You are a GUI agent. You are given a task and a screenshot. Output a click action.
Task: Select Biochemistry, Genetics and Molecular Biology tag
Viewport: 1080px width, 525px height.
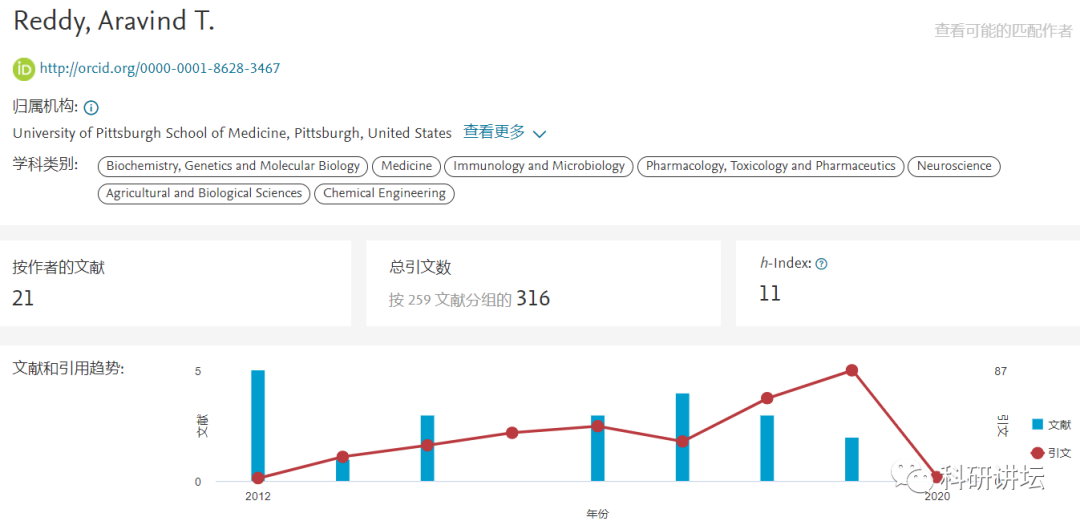pos(233,166)
